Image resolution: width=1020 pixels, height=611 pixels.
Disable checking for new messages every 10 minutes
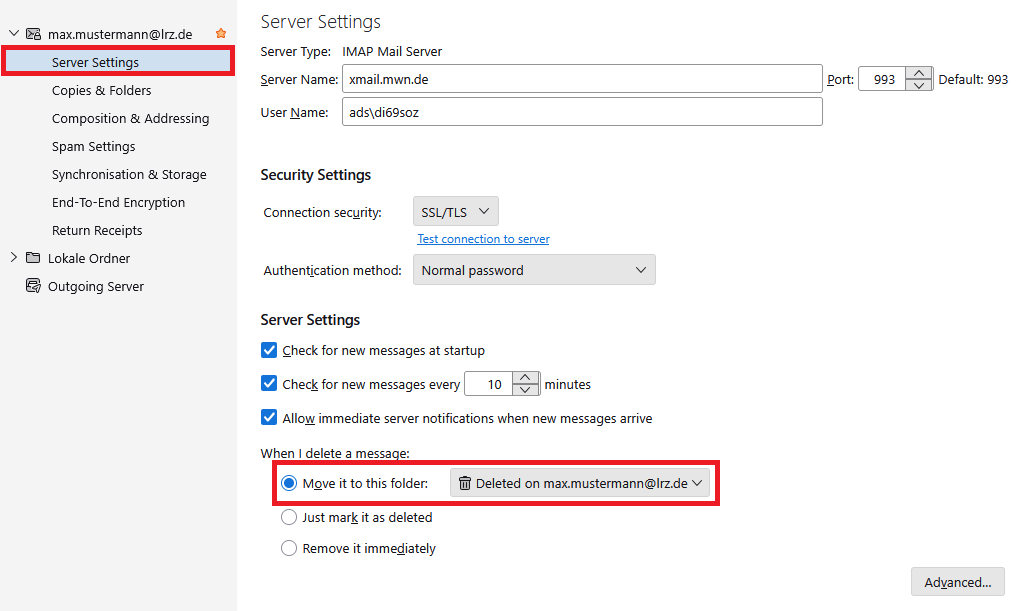pyautogui.click(x=269, y=383)
